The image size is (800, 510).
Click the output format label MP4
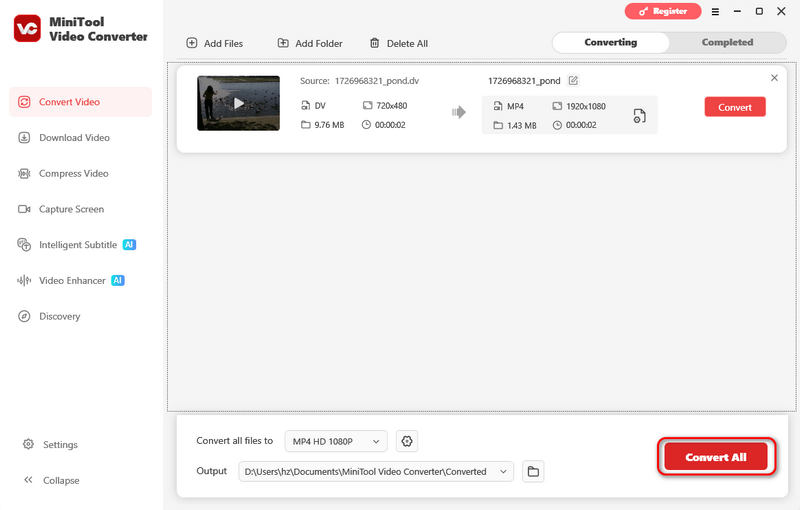pyautogui.click(x=515, y=106)
